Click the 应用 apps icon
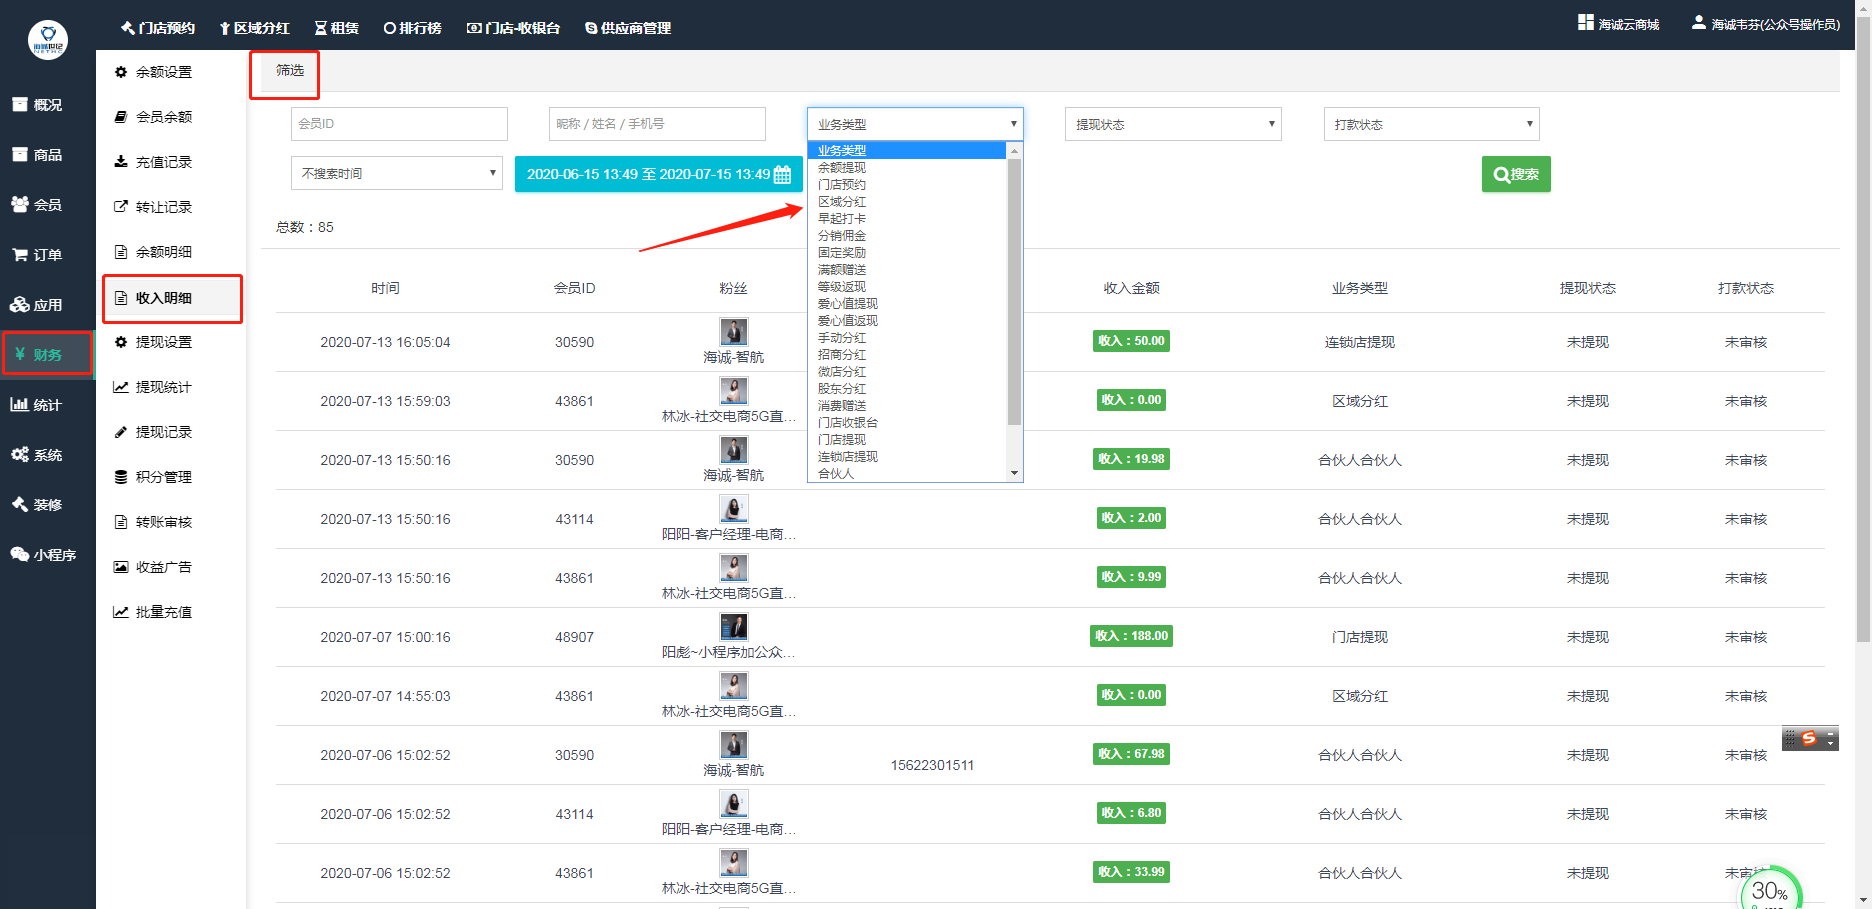This screenshot has width=1872, height=909. tap(20, 304)
